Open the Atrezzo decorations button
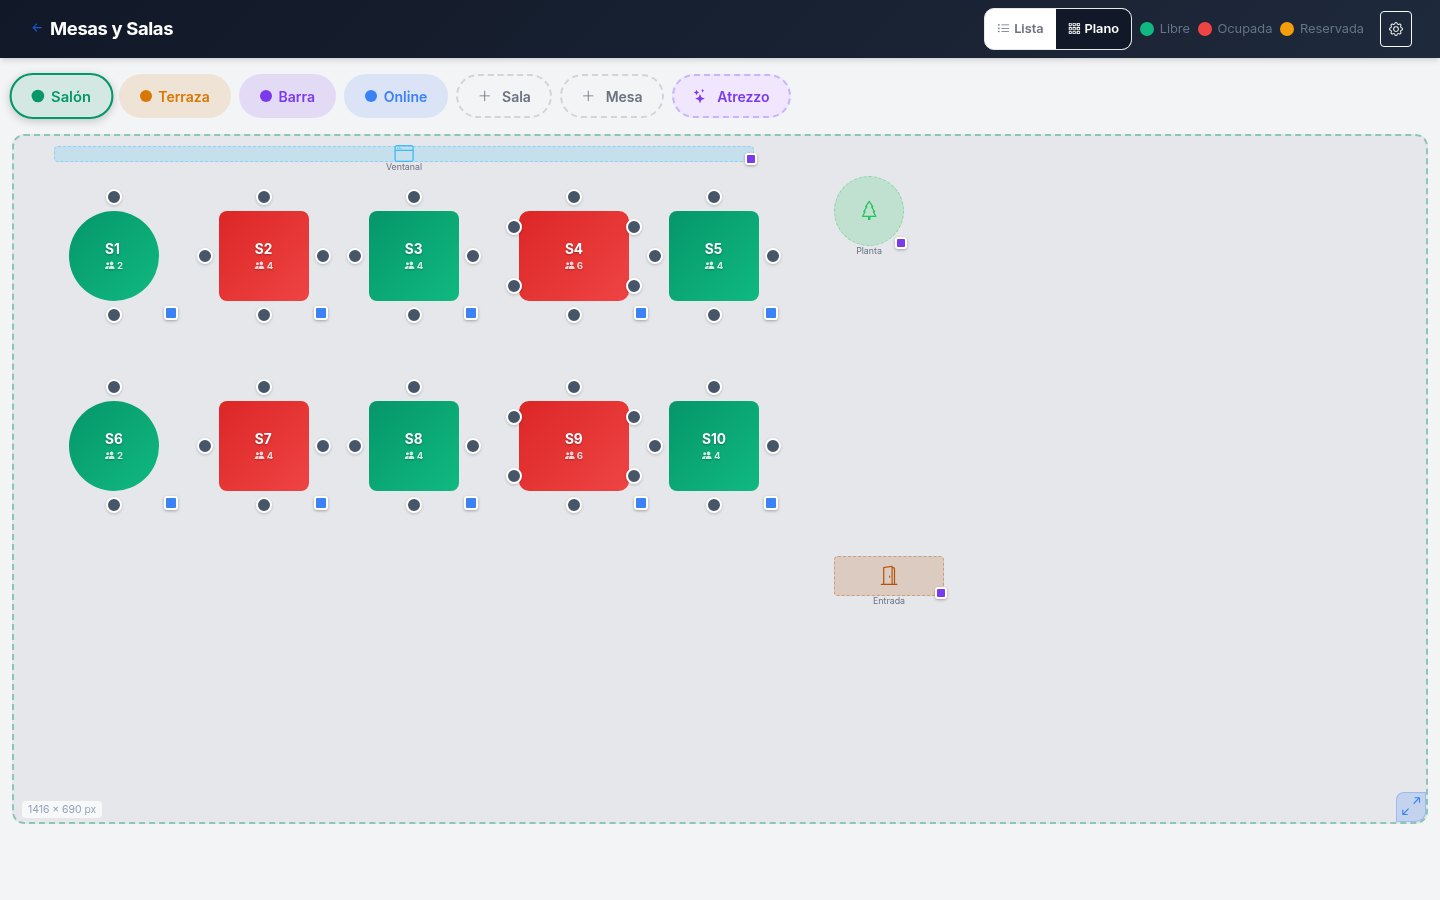1440x900 pixels. [x=731, y=96]
